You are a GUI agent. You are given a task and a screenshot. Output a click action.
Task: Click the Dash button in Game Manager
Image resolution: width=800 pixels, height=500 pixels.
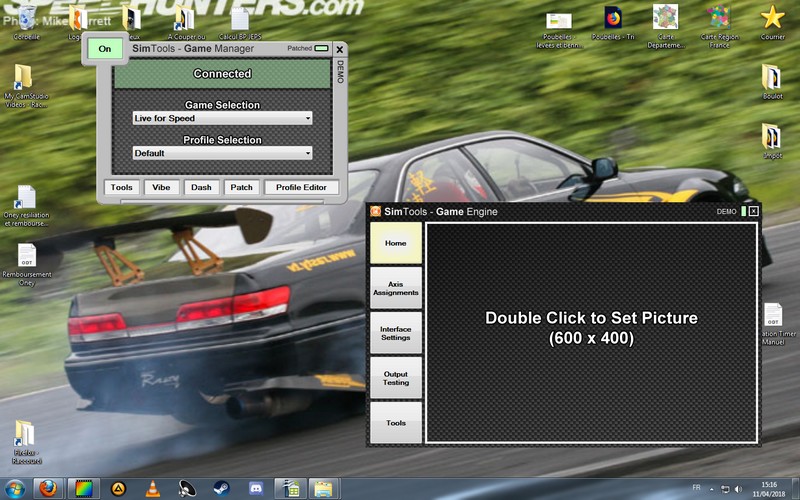[202, 187]
